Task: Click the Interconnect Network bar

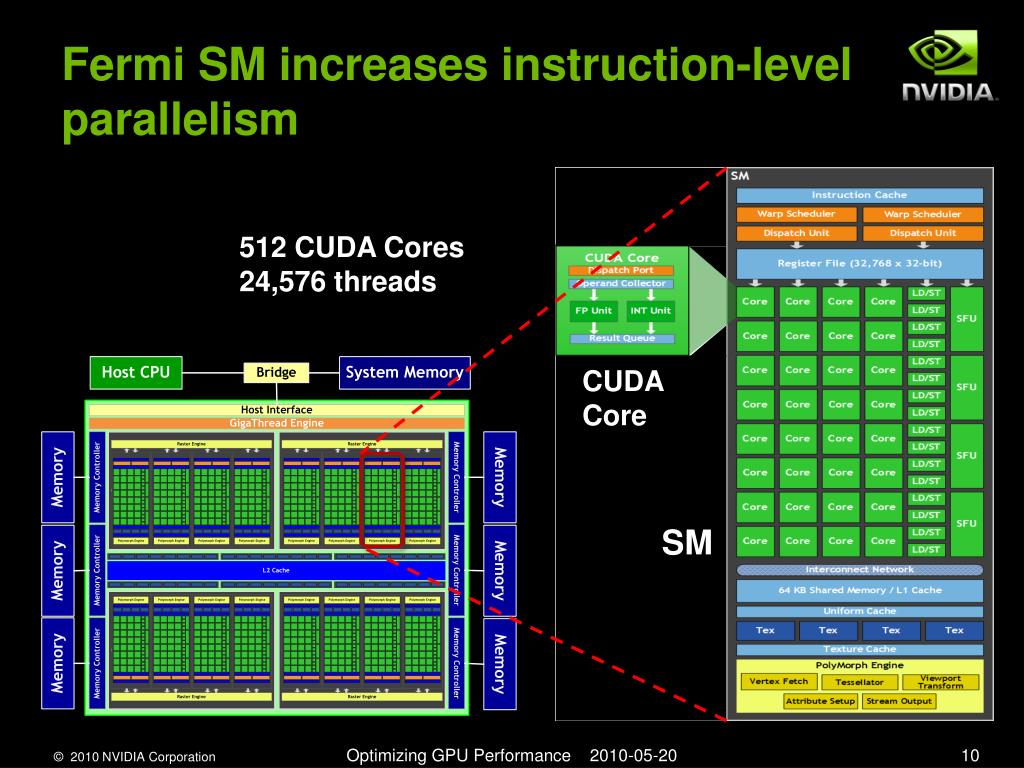Action: coord(859,569)
